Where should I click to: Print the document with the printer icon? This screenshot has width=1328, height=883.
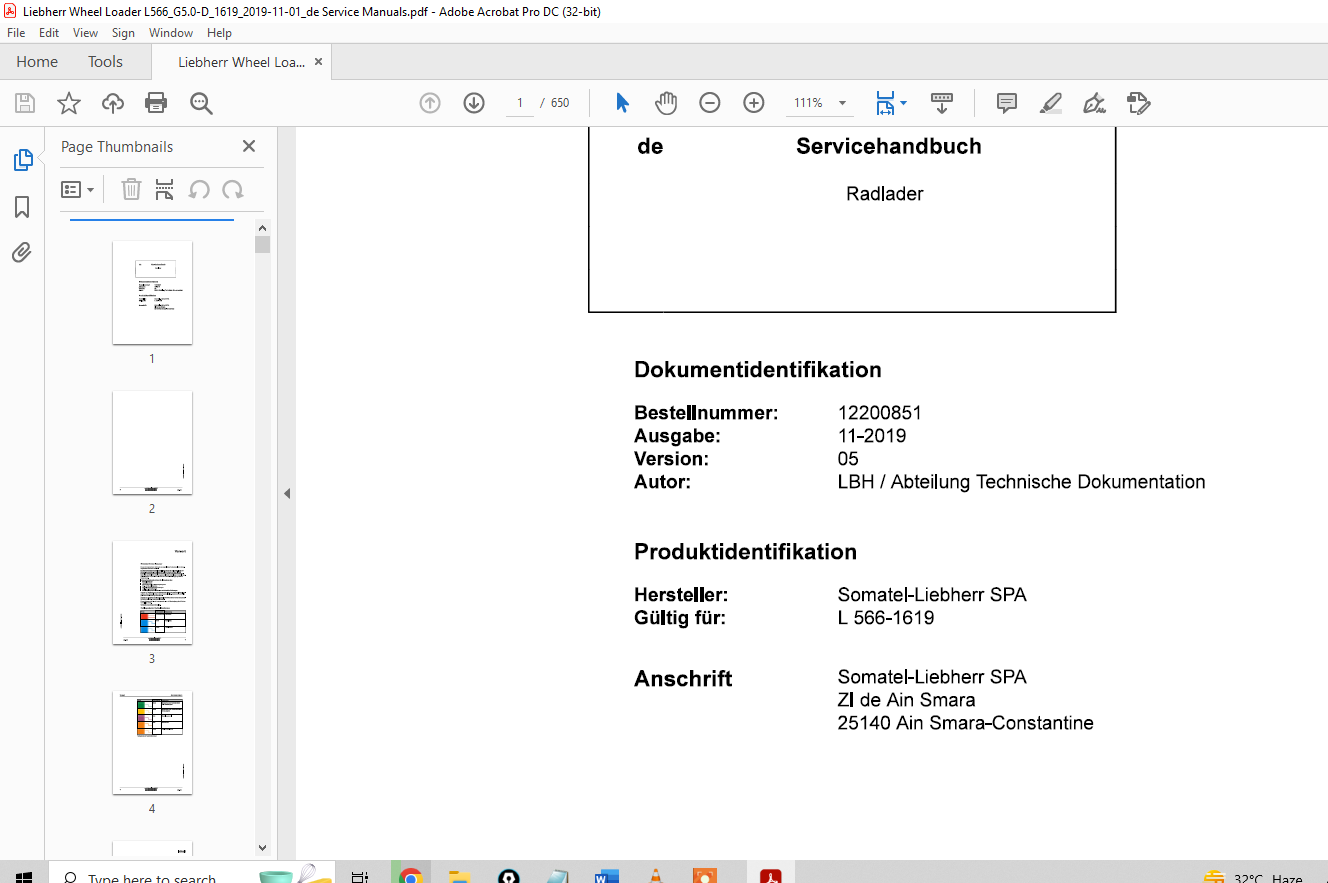156,103
